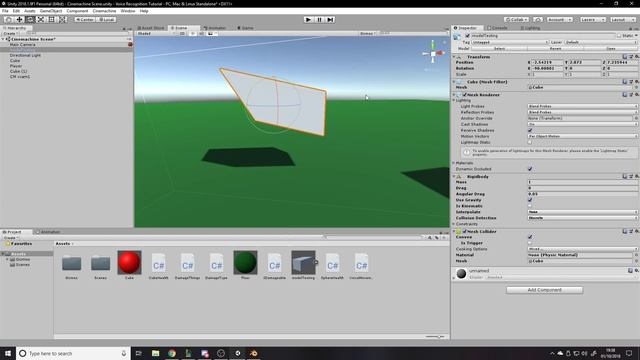This screenshot has width=640, height=360.
Task: Select the combined Transform tool
Action: [62, 19]
